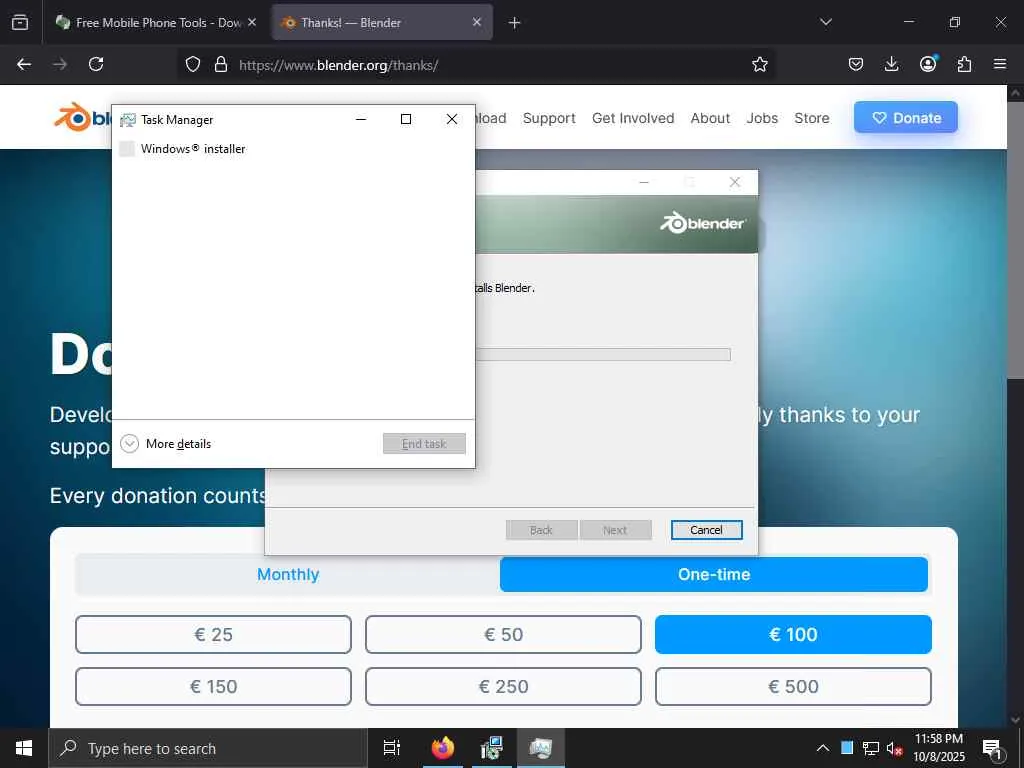Expand More details in Task Manager

pyautogui.click(x=166, y=444)
